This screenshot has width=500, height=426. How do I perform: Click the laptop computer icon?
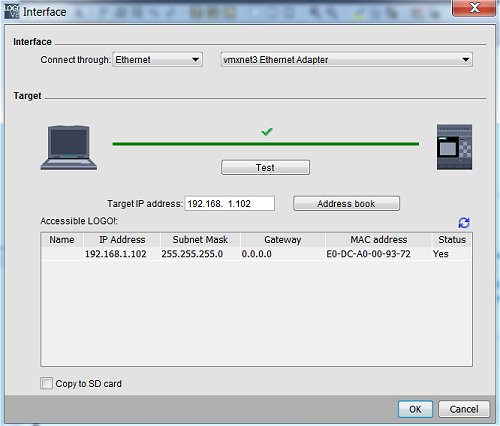69,147
